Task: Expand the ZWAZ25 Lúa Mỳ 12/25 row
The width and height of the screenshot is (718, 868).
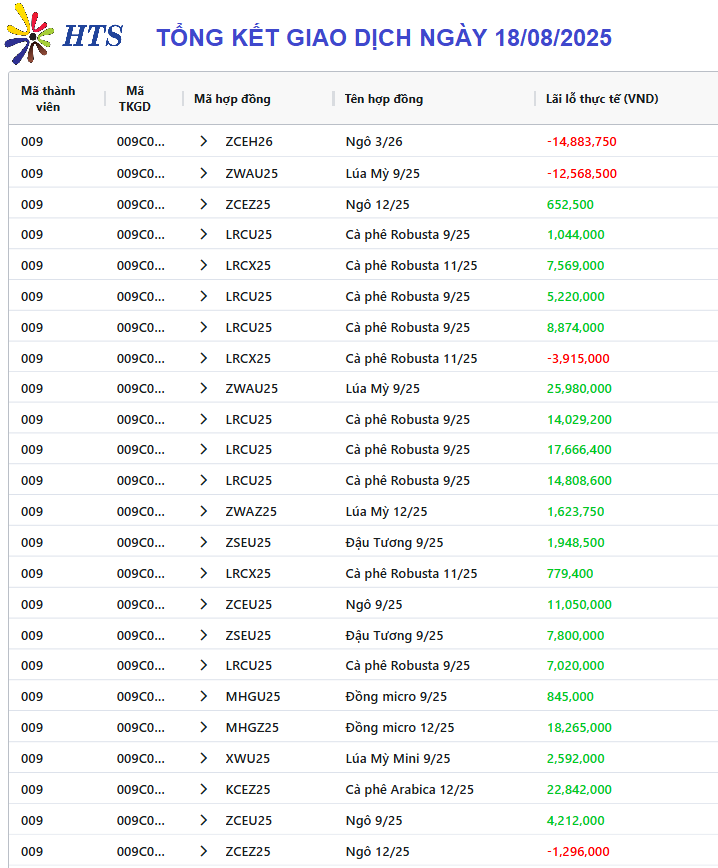Action: 204,511
